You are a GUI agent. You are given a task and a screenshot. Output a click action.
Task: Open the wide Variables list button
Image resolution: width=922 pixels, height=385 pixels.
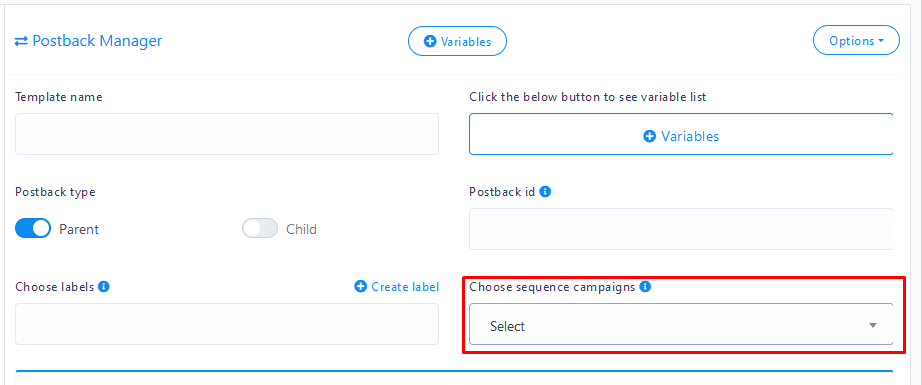(681, 134)
